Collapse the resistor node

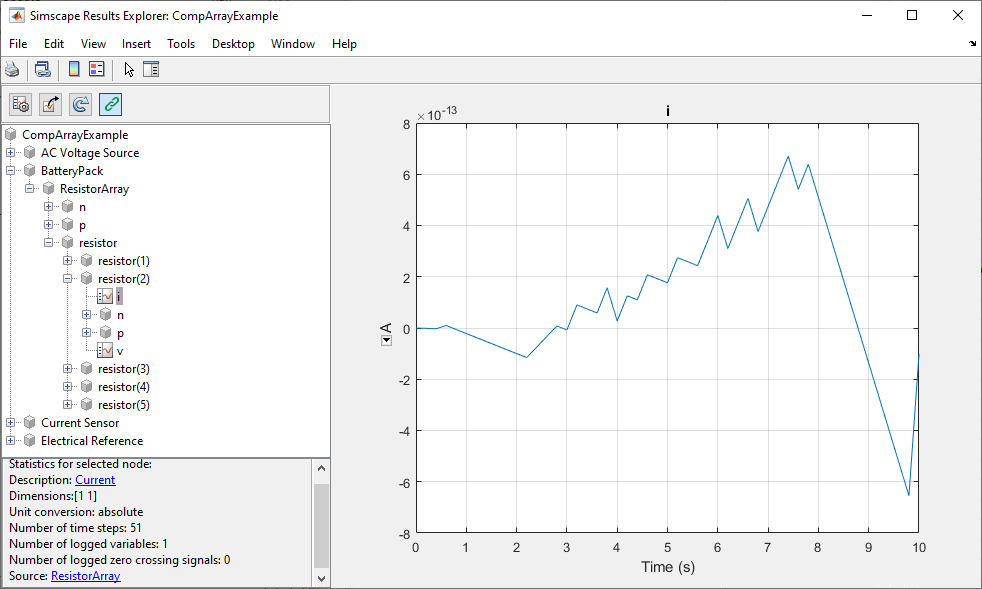(48, 242)
